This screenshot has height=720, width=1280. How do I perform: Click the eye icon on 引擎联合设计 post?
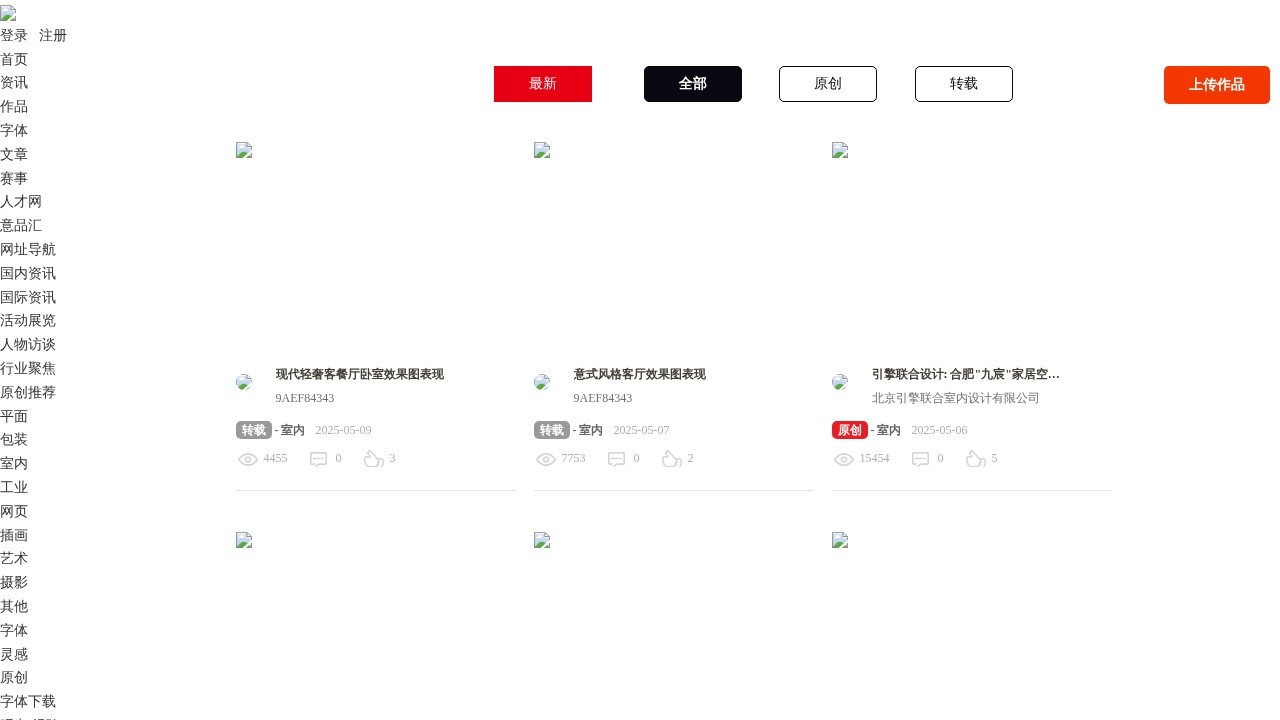844,459
